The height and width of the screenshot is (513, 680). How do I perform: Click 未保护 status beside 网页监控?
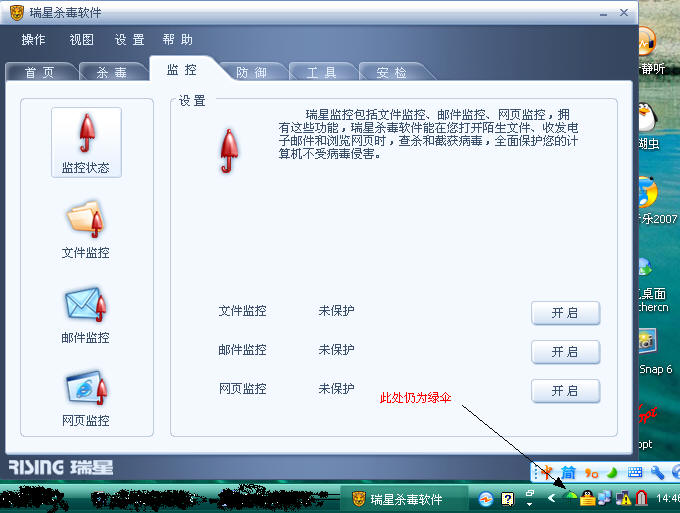337,389
